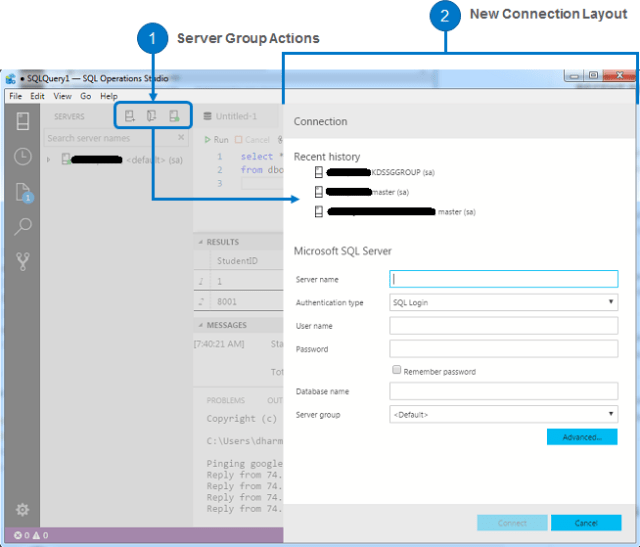Click the New Connection server icon
The image size is (640, 547).
point(129,116)
